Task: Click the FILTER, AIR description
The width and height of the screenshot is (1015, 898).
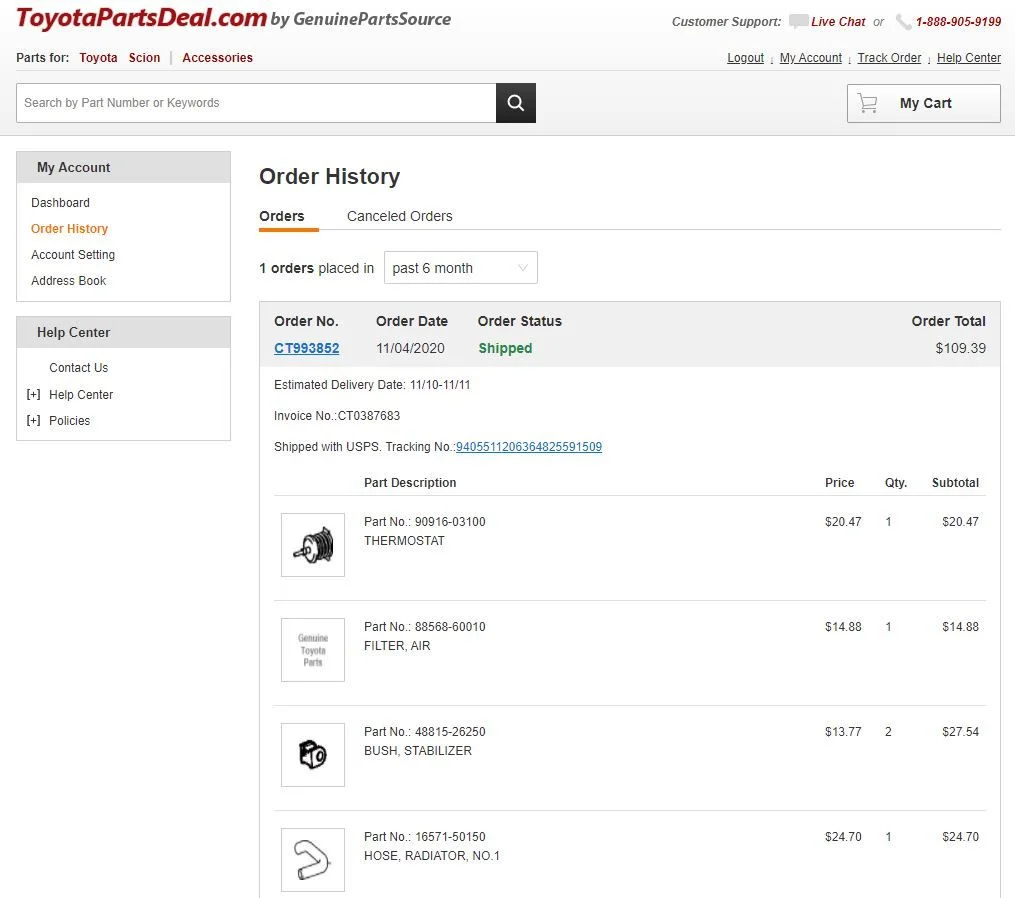Action: 397,645
